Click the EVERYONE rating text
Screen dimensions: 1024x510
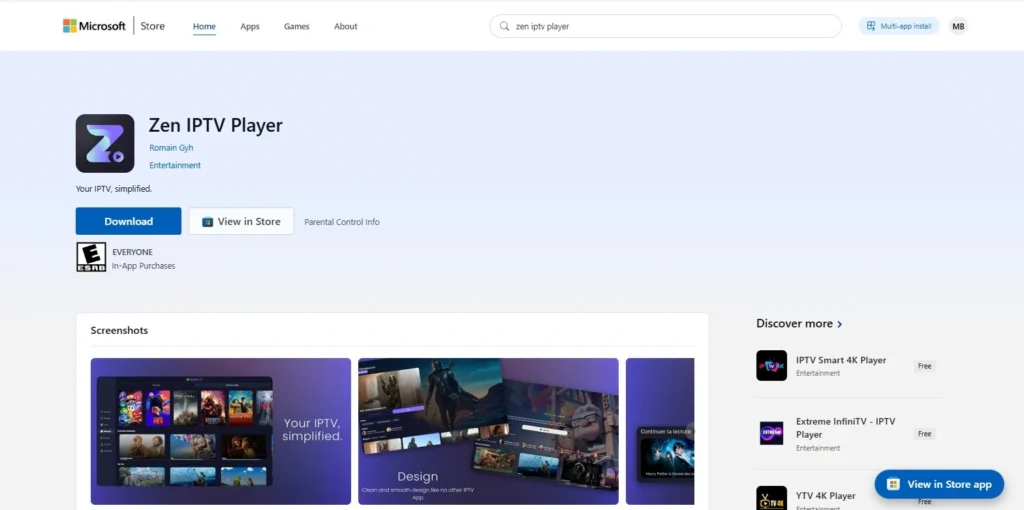133,252
